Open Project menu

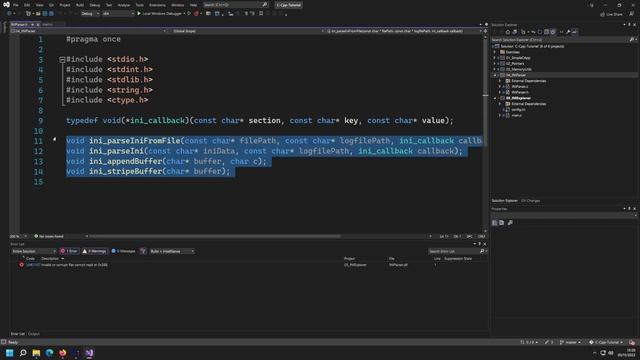pyautogui.click(x=64, y=5)
